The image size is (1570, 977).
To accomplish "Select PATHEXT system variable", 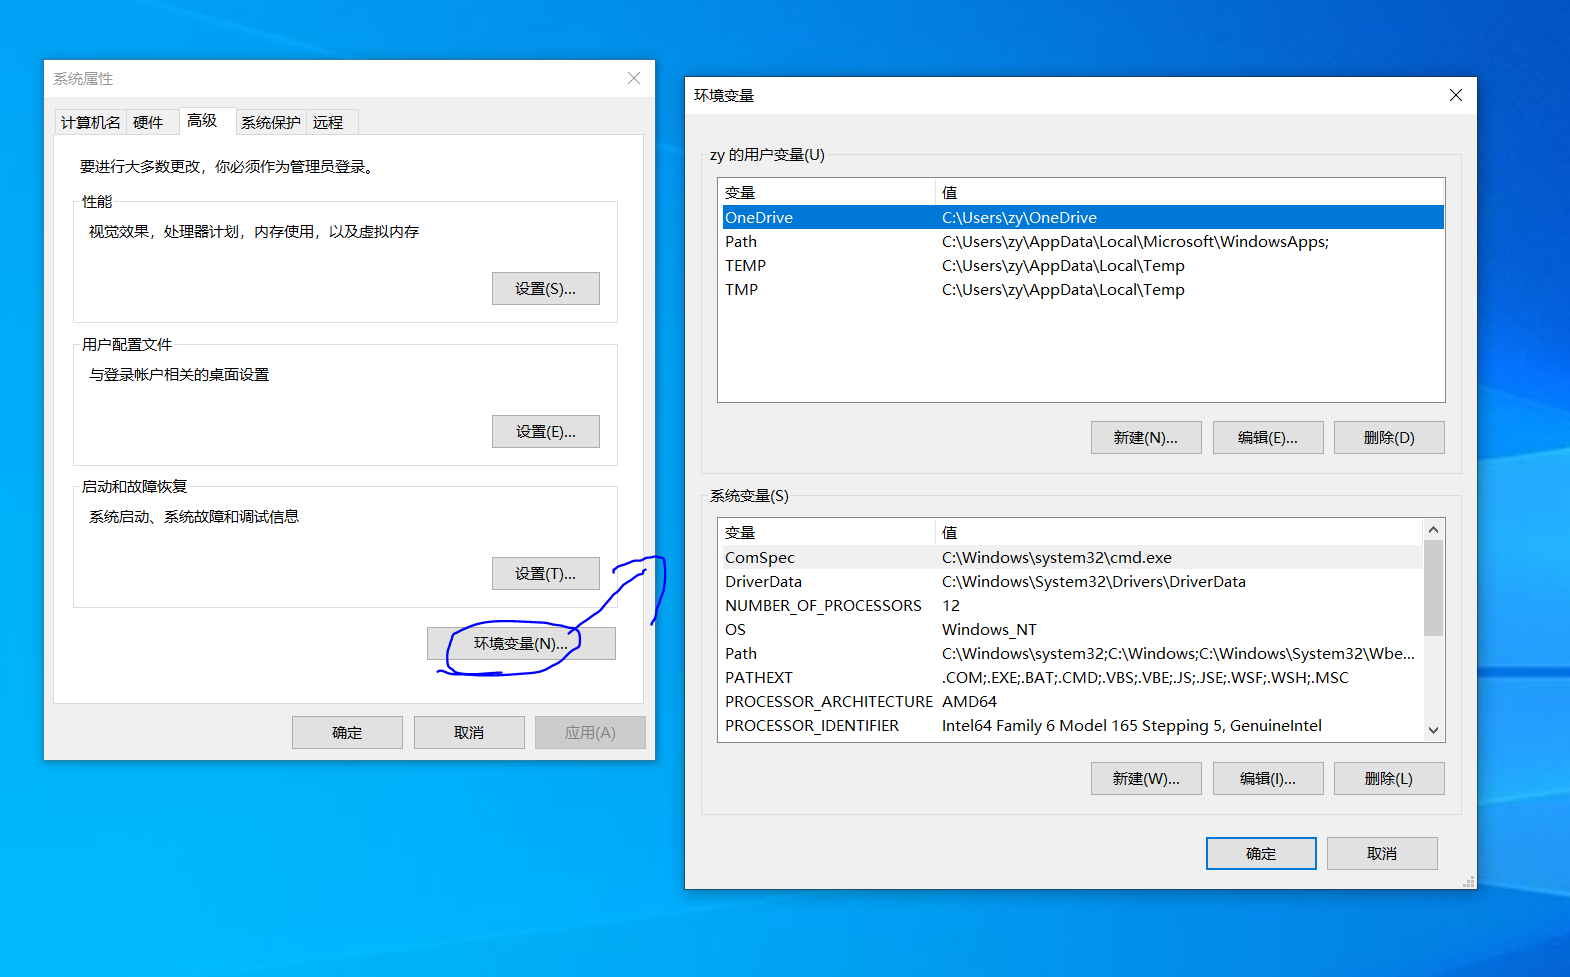I will (x=1072, y=677).
